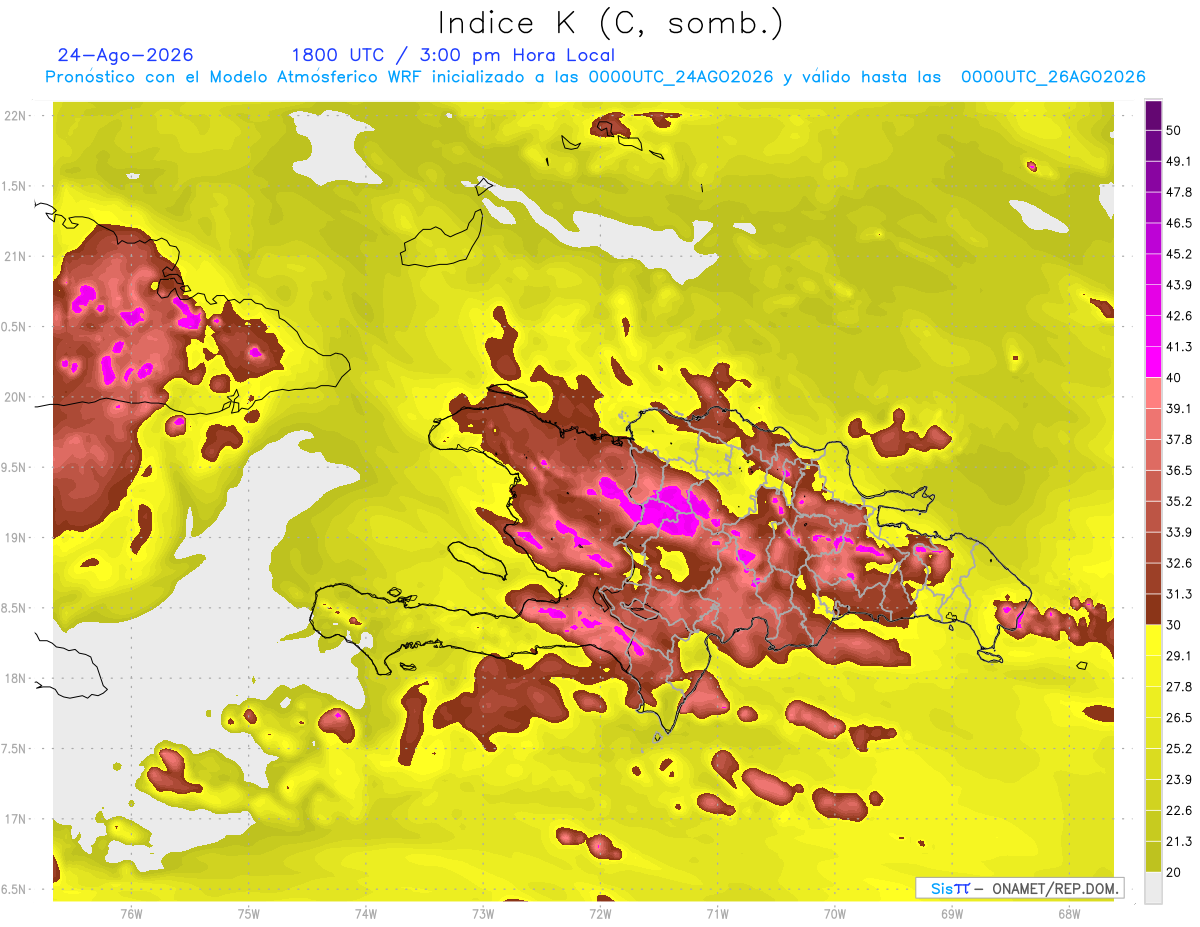Click the colorbar value 29.1
The image size is (1200, 927).
pyautogui.click(x=1179, y=656)
